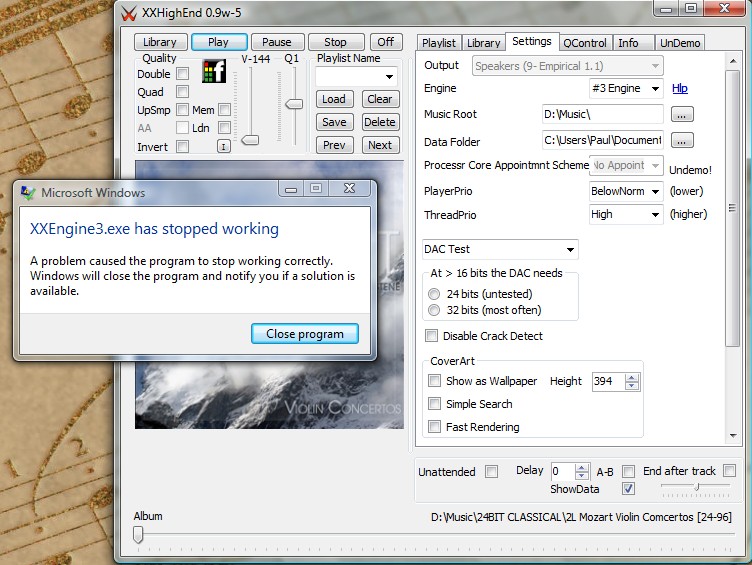Enable the Double quality checkbox

point(182,73)
